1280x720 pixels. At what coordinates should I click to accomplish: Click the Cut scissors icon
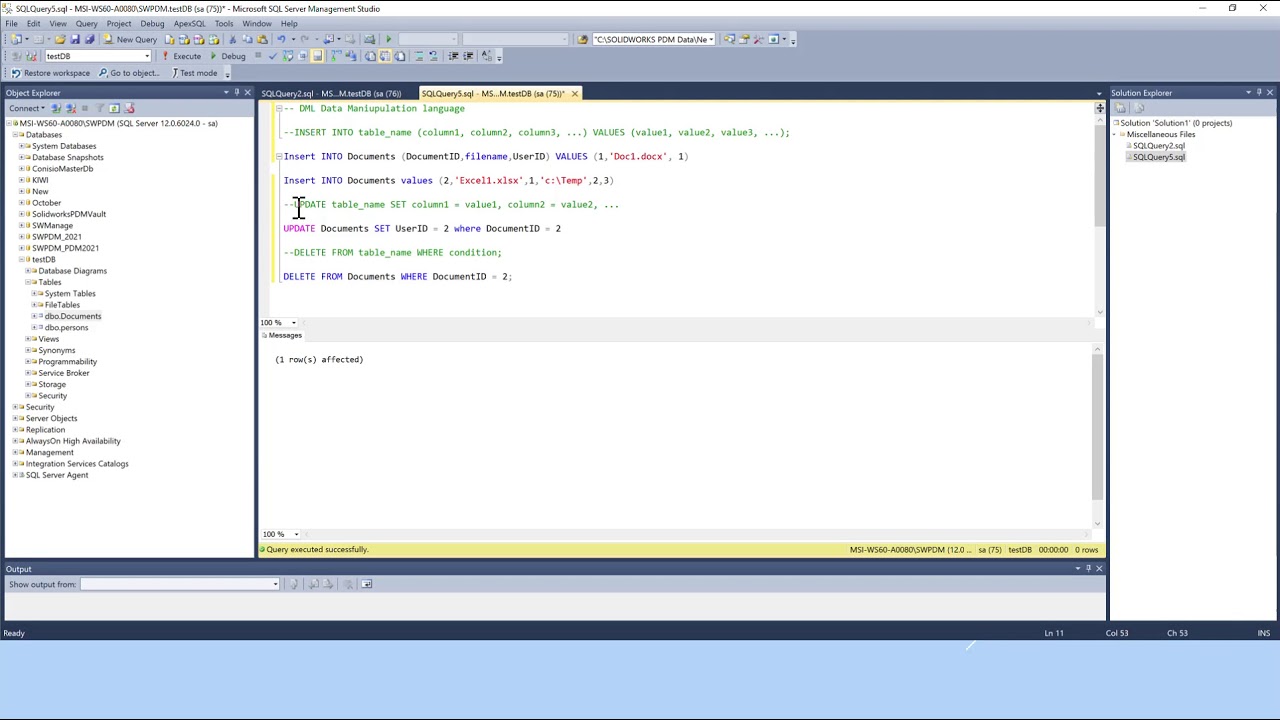(x=232, y=39)
